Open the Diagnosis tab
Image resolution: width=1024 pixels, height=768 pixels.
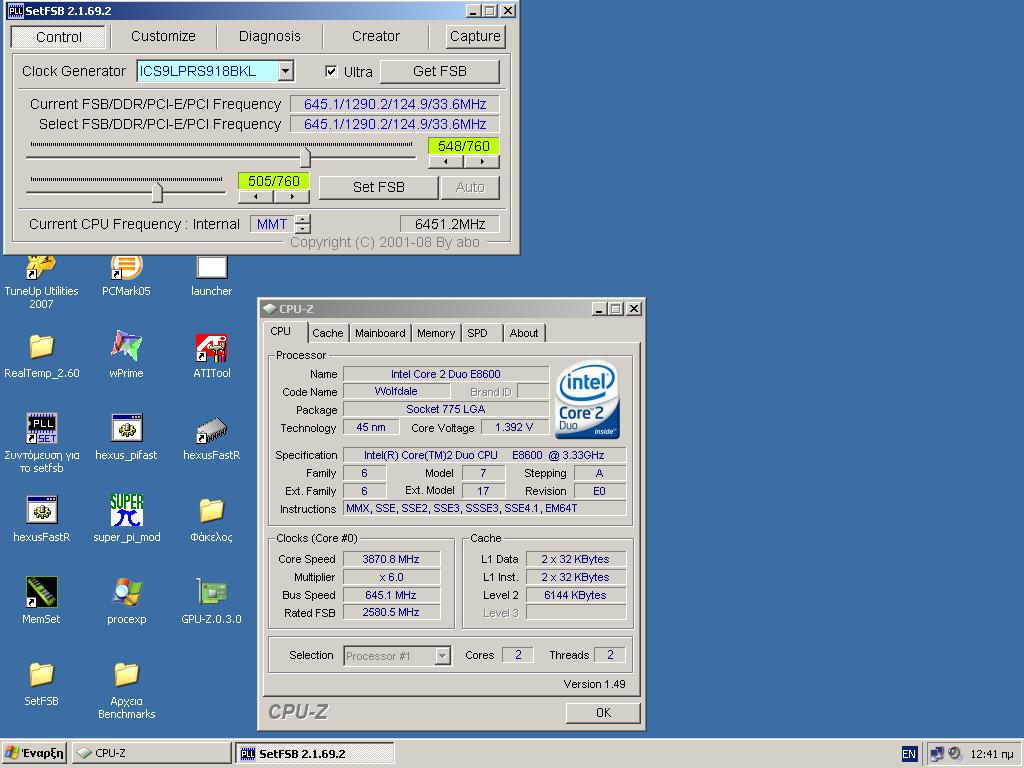269,36
